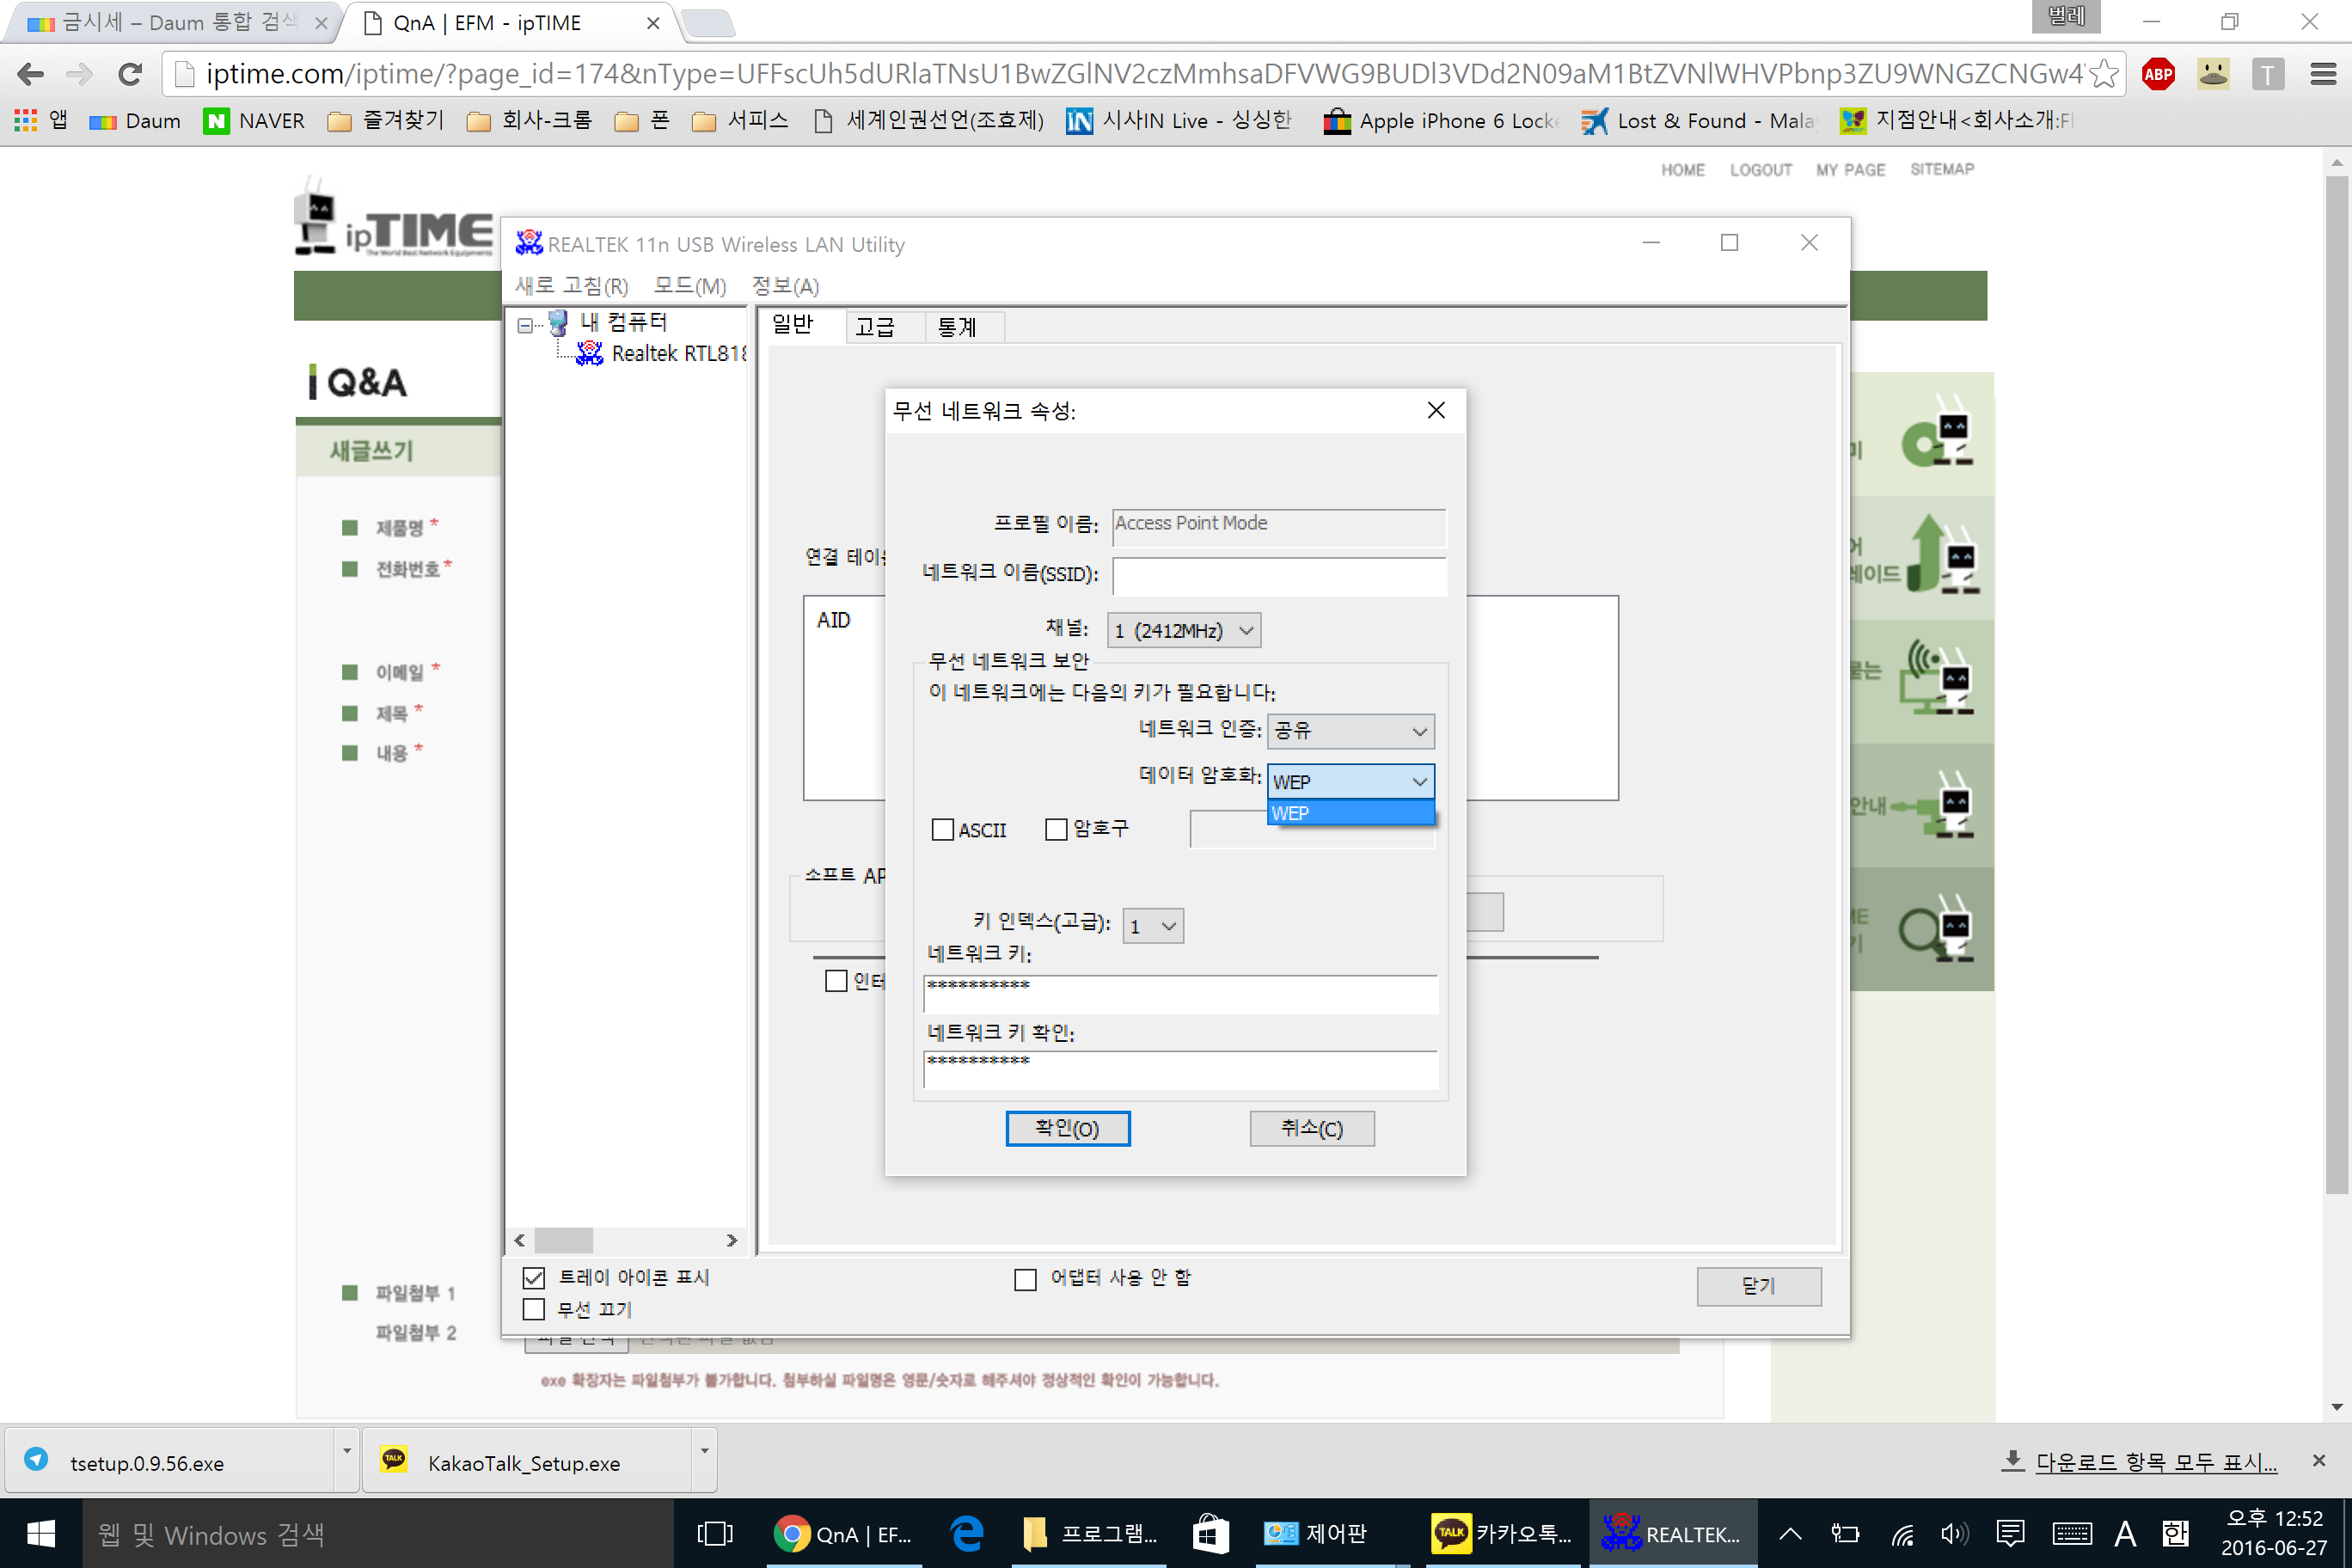
Task: Click the tree panel right scroll arrow
Action: pyautogui.click(x=732, y=1240)
